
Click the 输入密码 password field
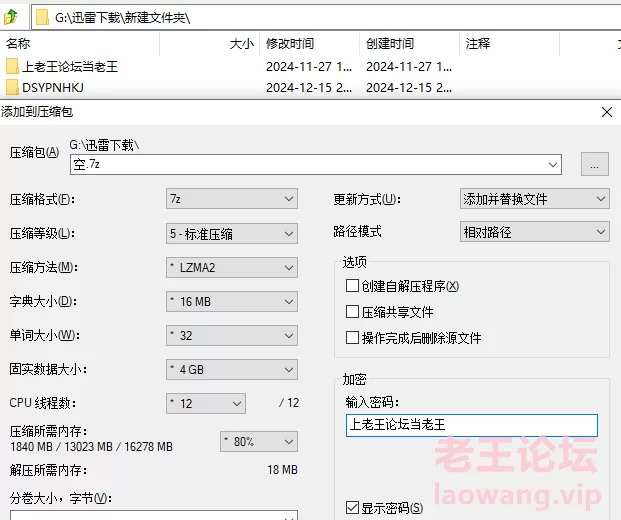[x=472, y=425]
